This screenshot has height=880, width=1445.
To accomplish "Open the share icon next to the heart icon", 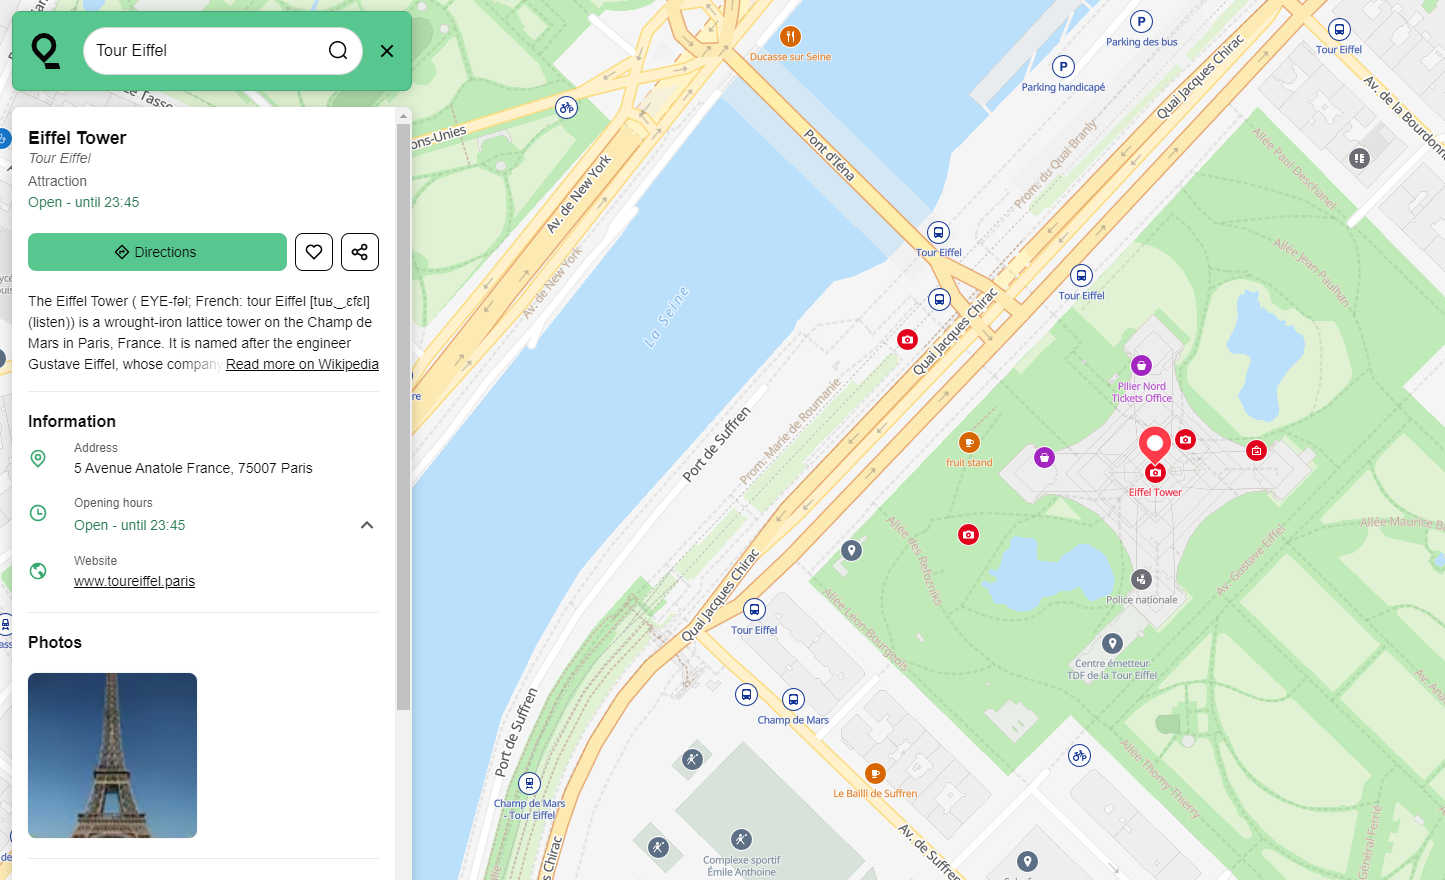I will click(x=360, y=252).
